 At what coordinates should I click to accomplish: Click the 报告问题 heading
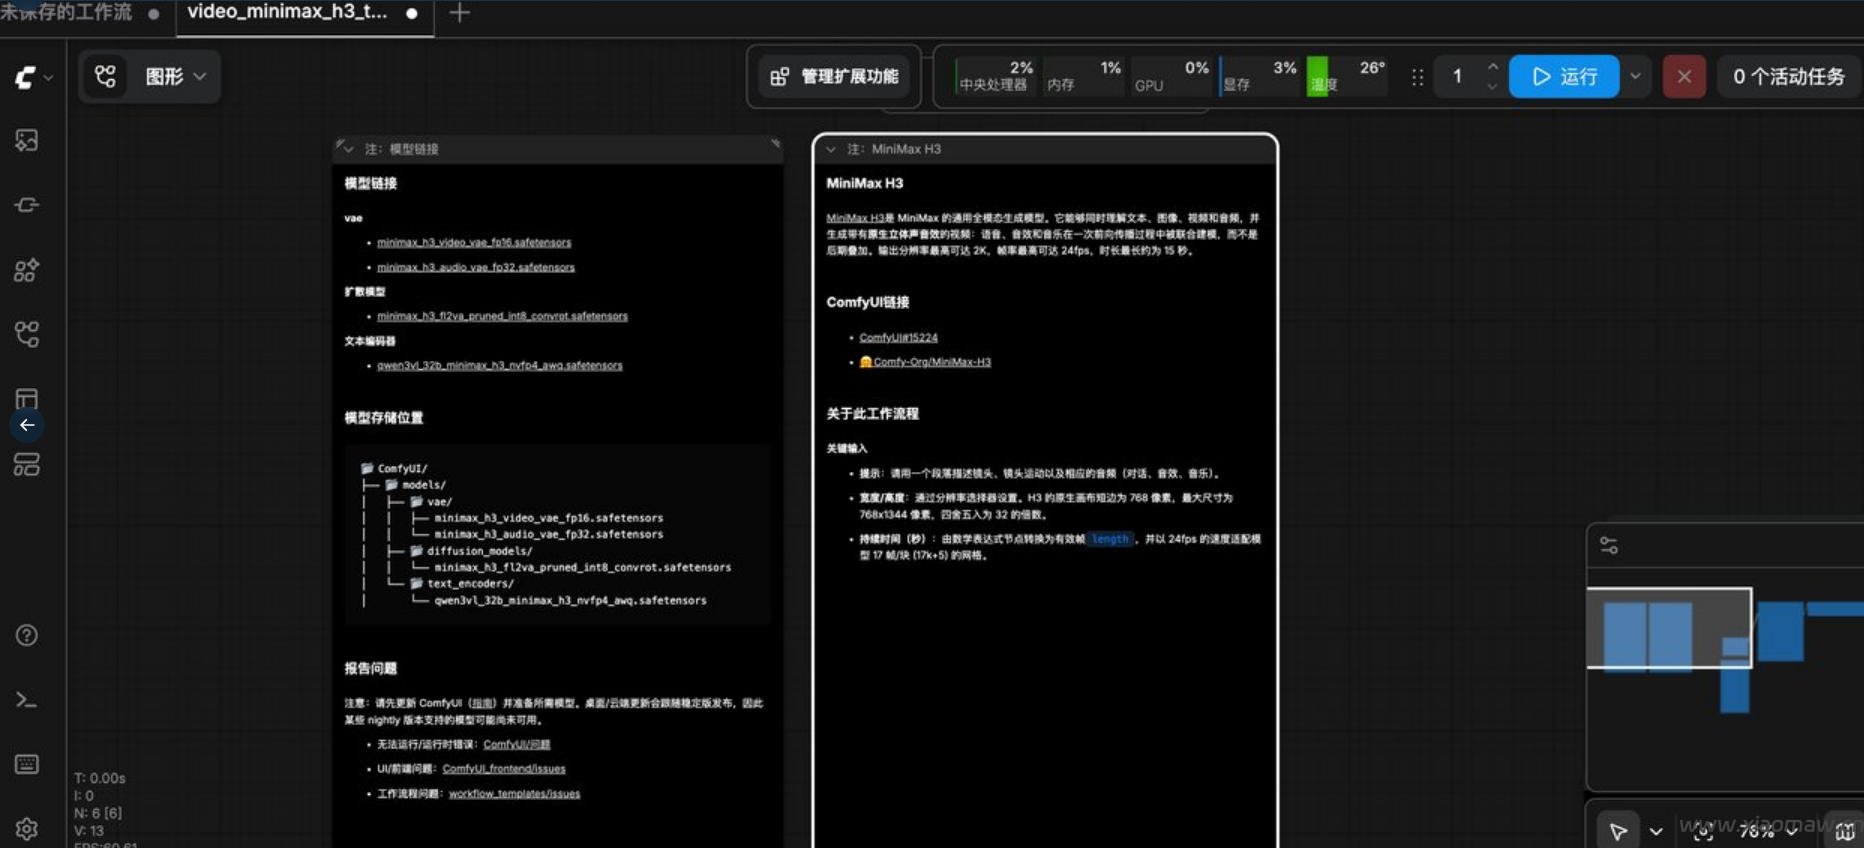(371, 669)
